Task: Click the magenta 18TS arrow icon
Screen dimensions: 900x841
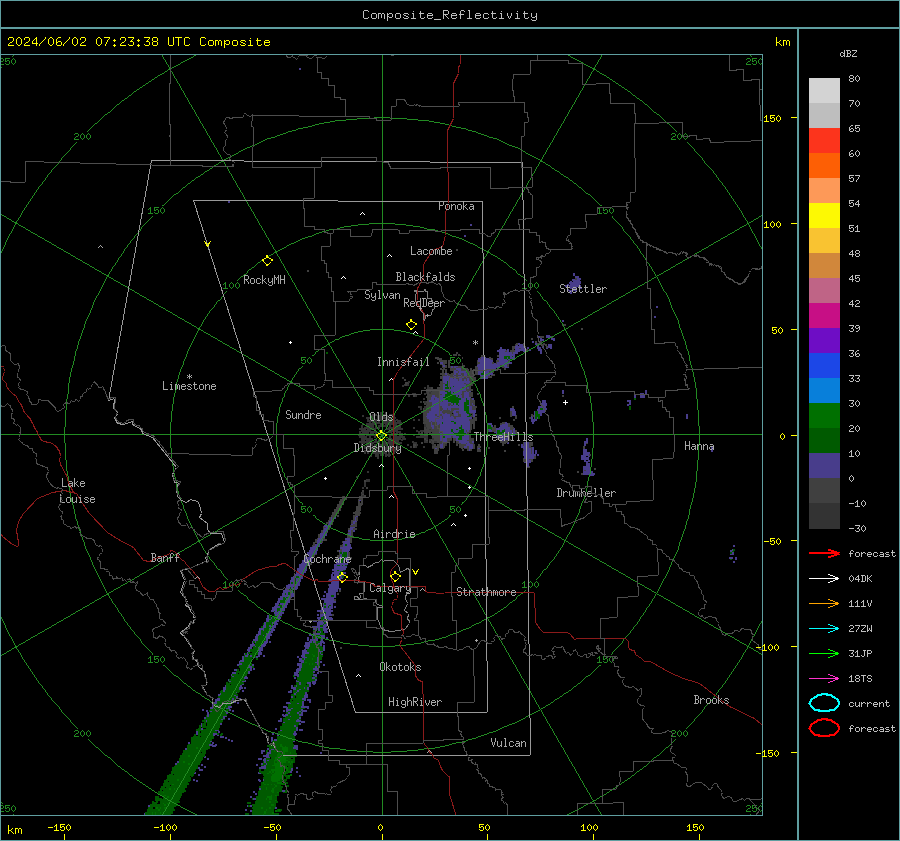Action: tap(824, 679)
